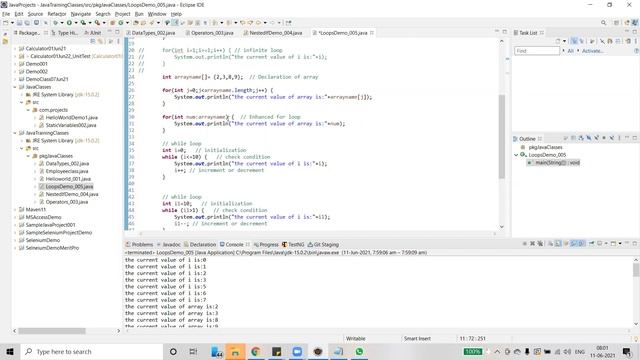Viewport: 640px width, 360px height.
Task: Click the Windows Start button
Action: pos(10,351)
